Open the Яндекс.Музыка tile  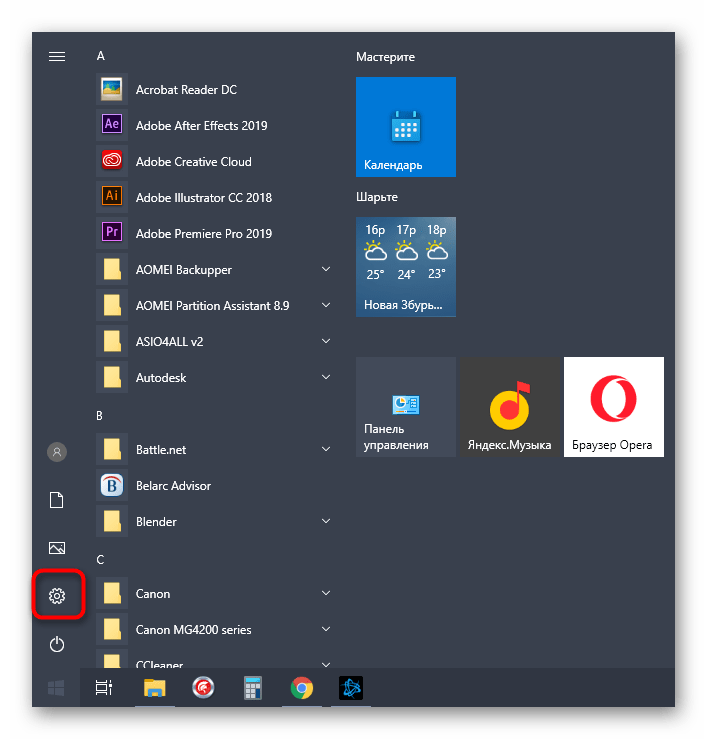(509, 407)
